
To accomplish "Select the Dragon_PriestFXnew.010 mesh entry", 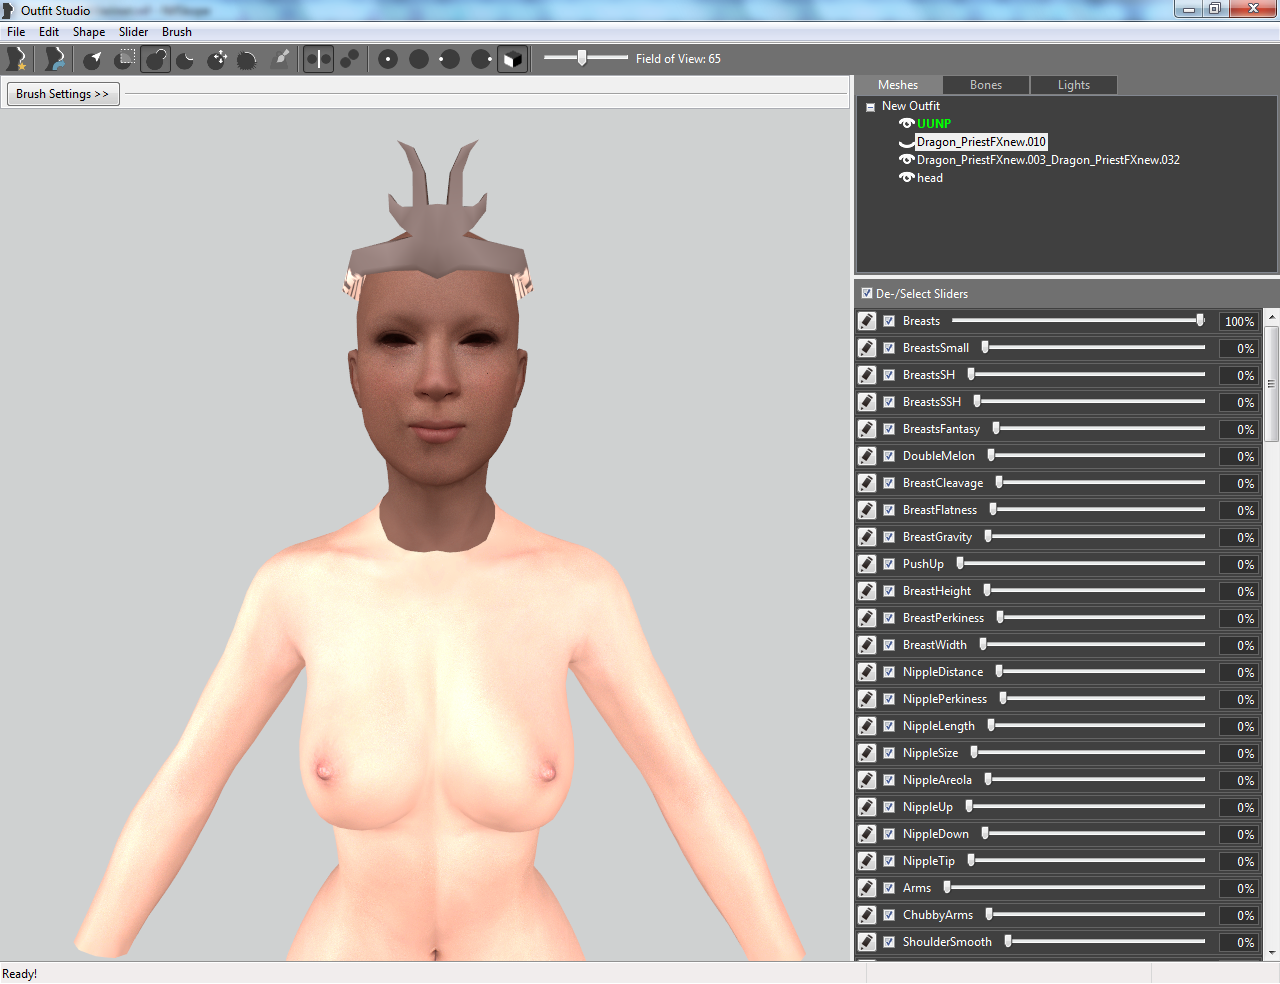I will click(x=981, y=142).
